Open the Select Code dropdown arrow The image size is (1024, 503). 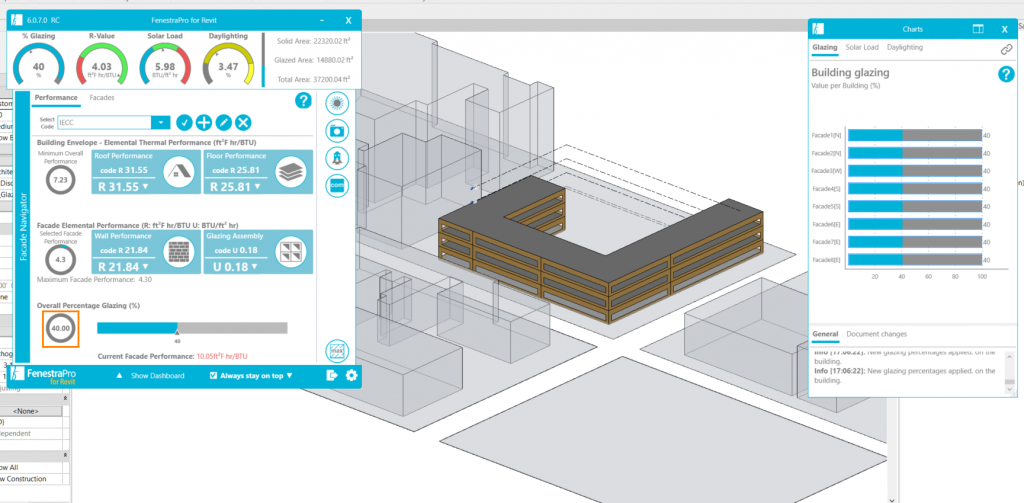(x=160, y=122)
